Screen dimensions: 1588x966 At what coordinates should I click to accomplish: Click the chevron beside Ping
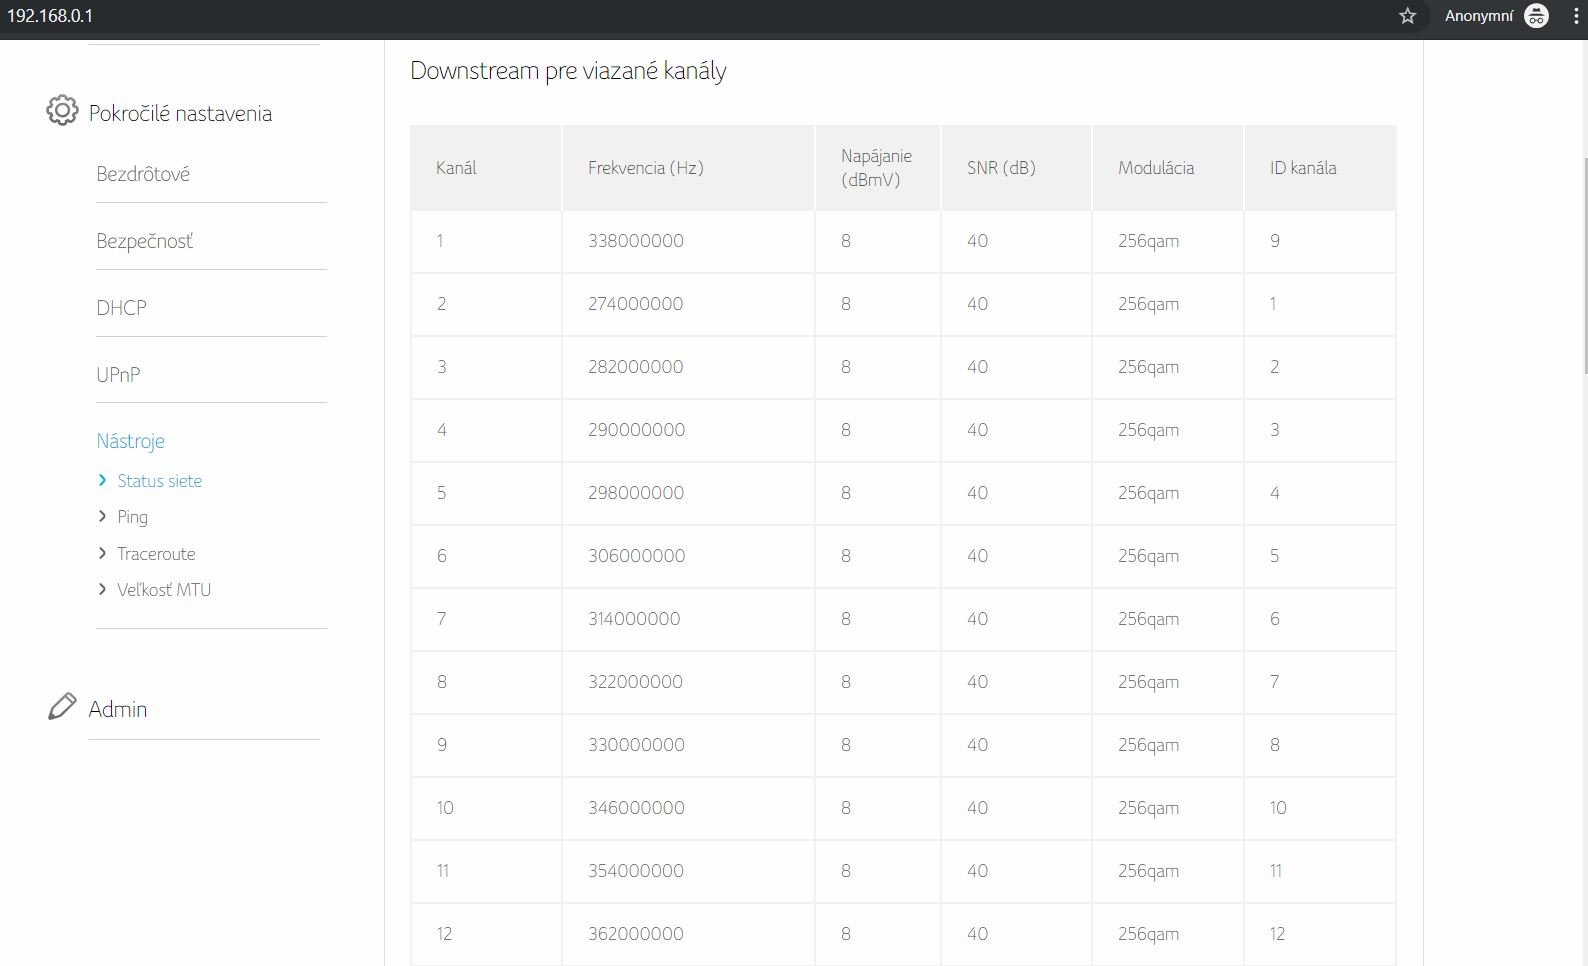pos(102,517)
